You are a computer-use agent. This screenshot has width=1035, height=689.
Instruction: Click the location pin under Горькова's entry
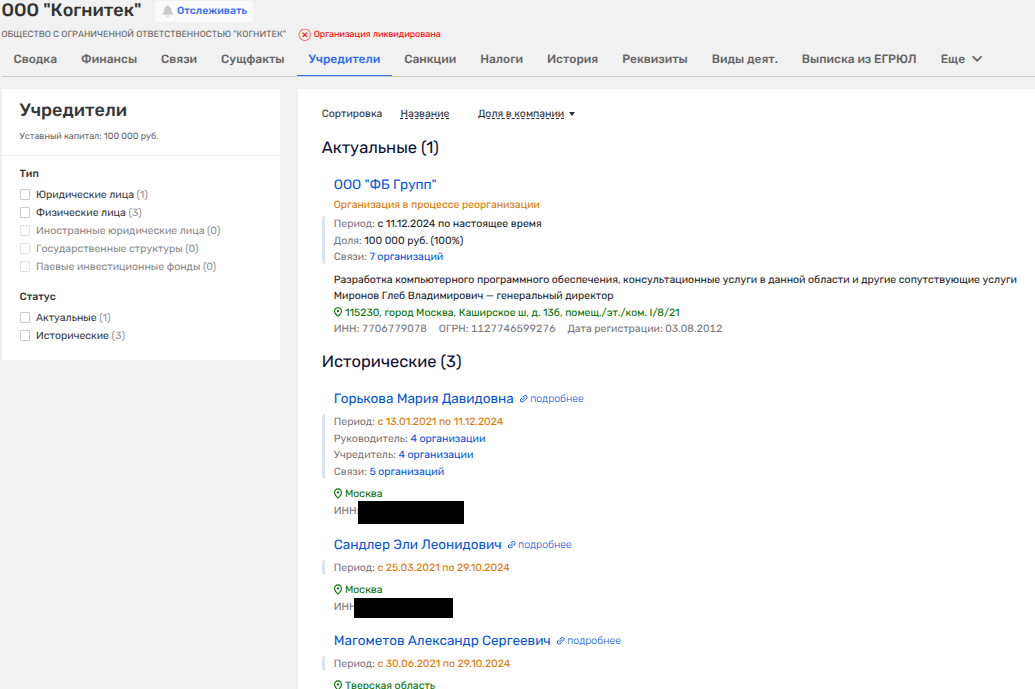pyautogui.click(x=338, y=494)
